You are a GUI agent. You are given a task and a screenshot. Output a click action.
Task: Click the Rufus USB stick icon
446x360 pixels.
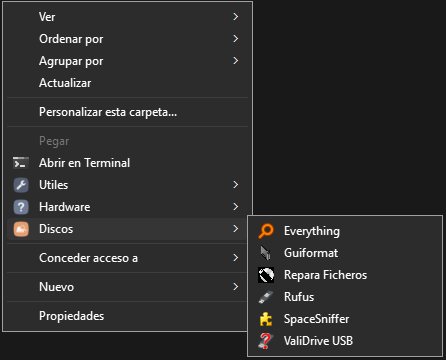click(x=266, y=297)
